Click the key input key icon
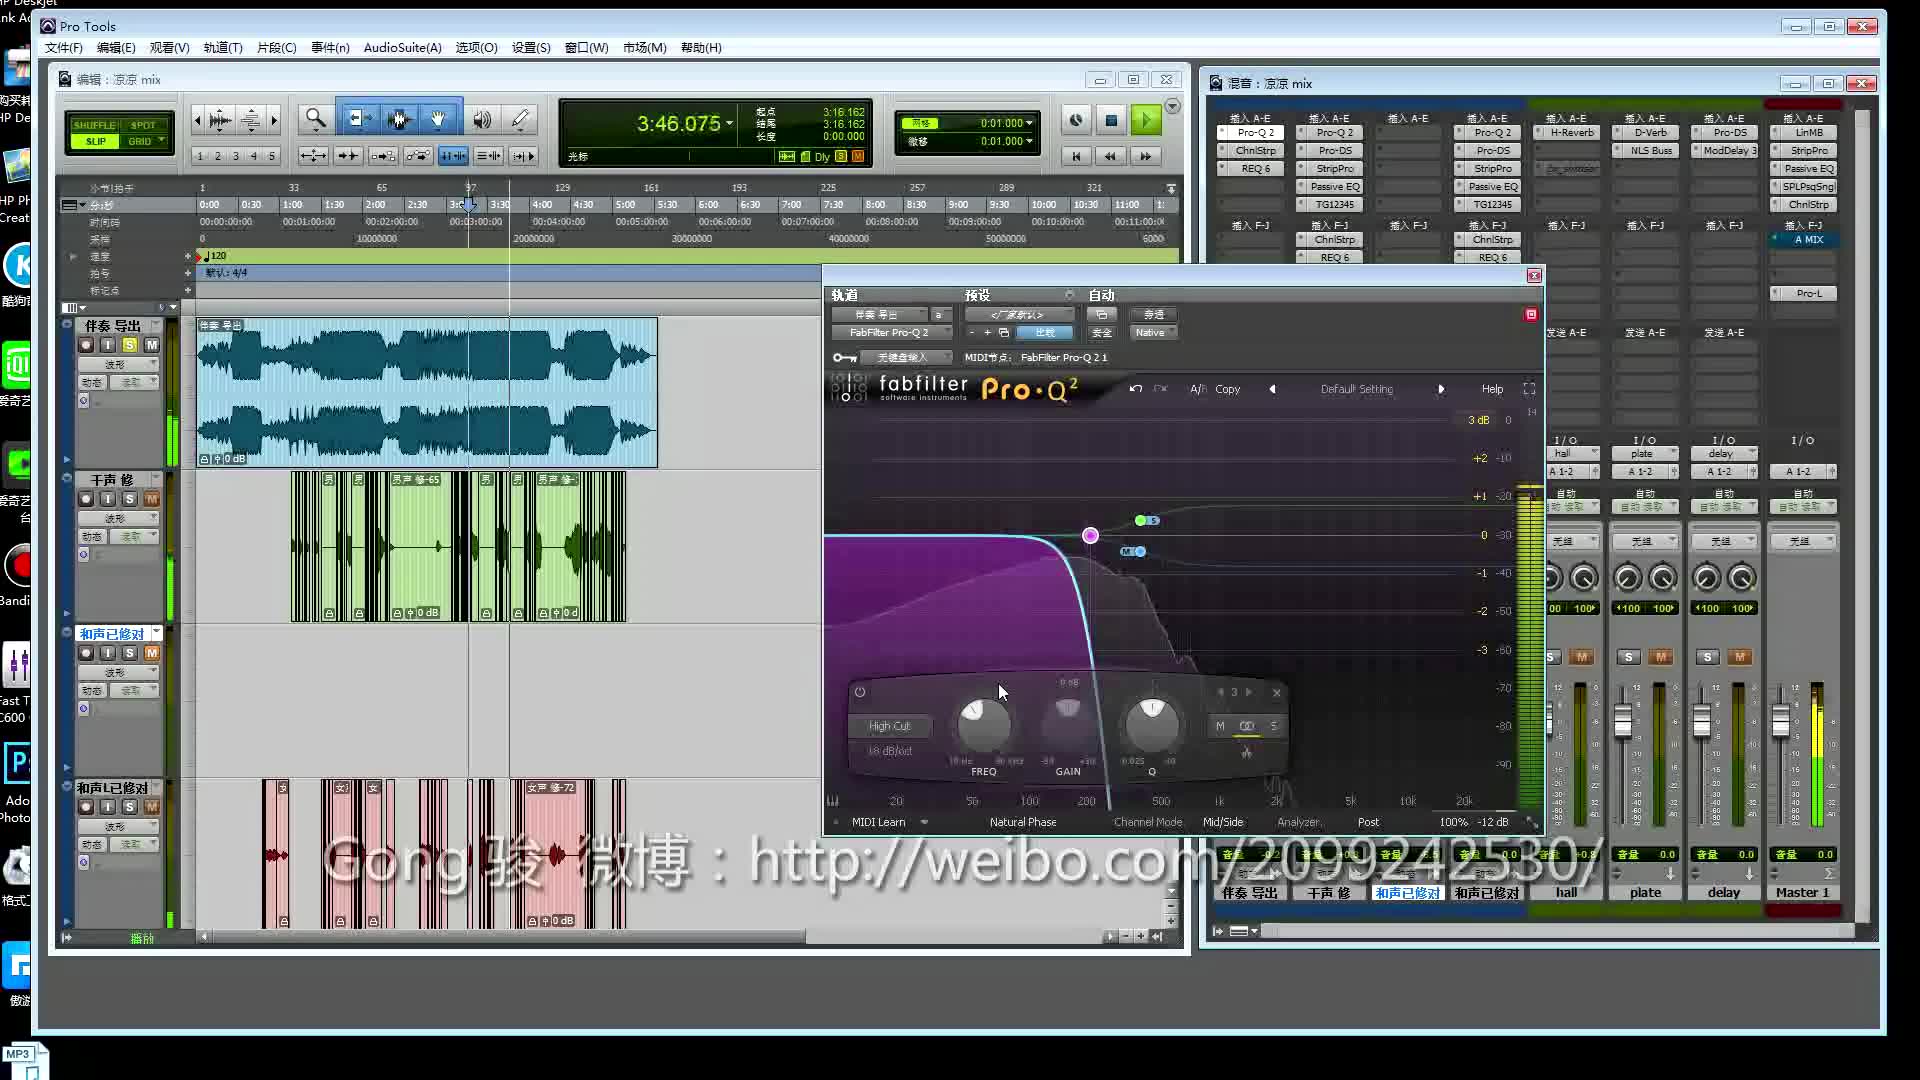This screenshot has height=1080, width=1920. tap(845, 358)
